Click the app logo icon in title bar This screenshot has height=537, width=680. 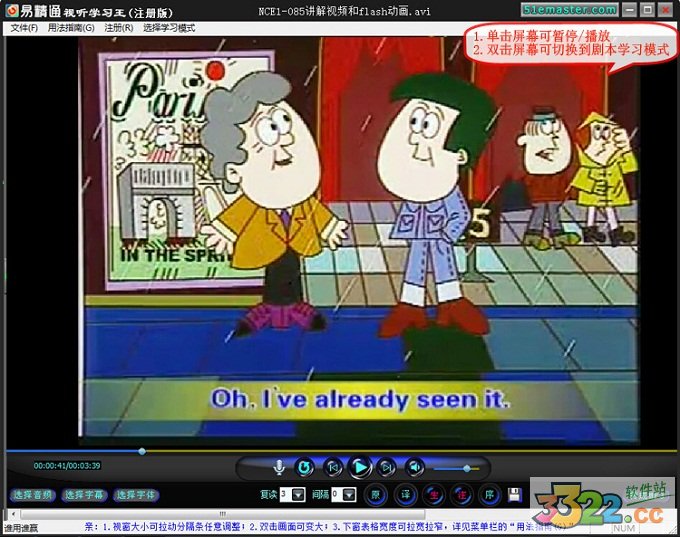pyautogui.click(x=12, y=10)
